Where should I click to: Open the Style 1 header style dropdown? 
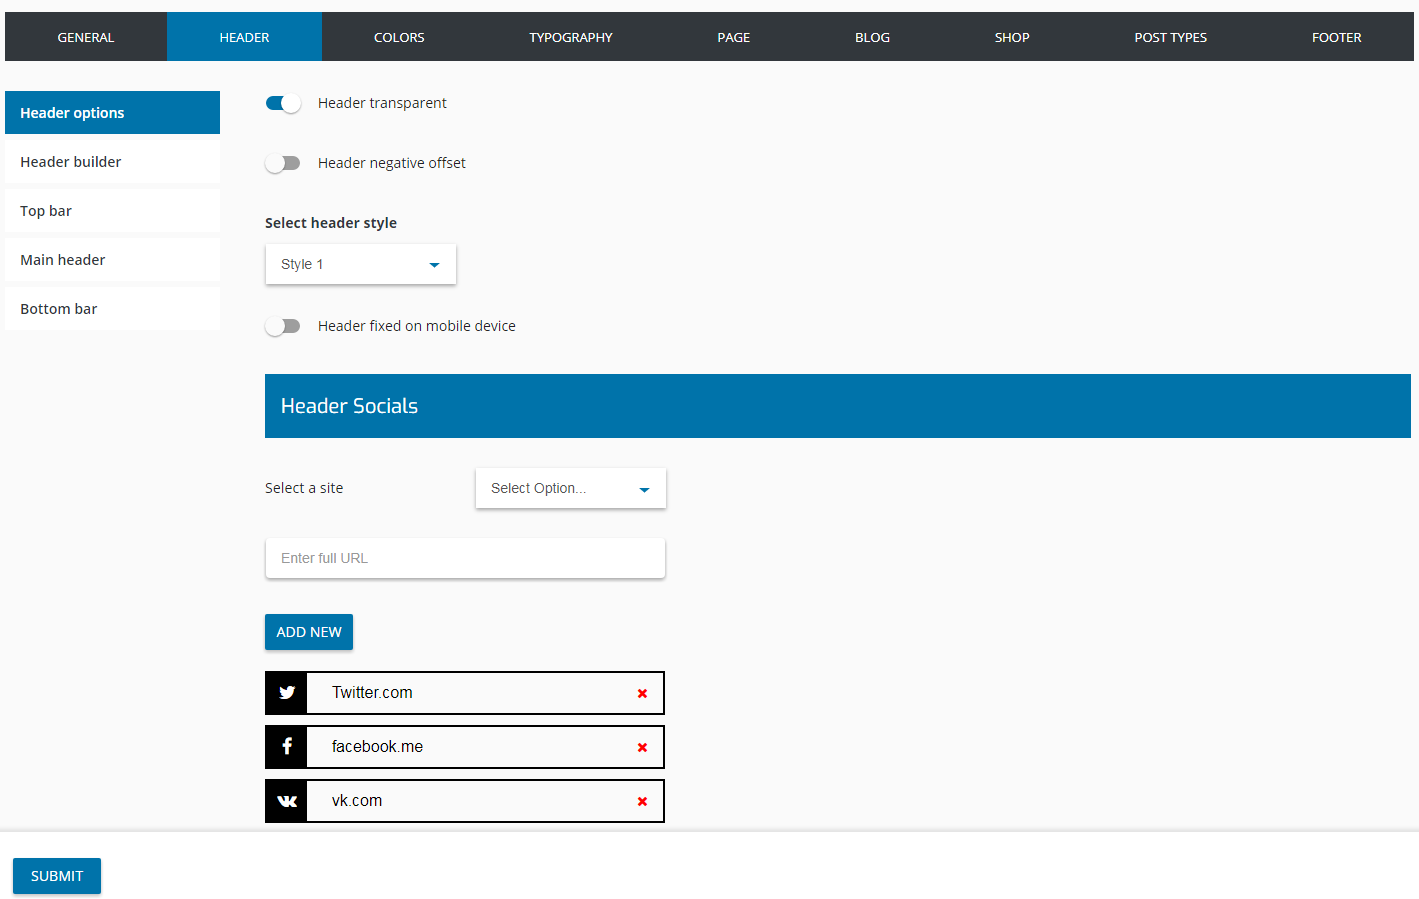pos(360,264)
